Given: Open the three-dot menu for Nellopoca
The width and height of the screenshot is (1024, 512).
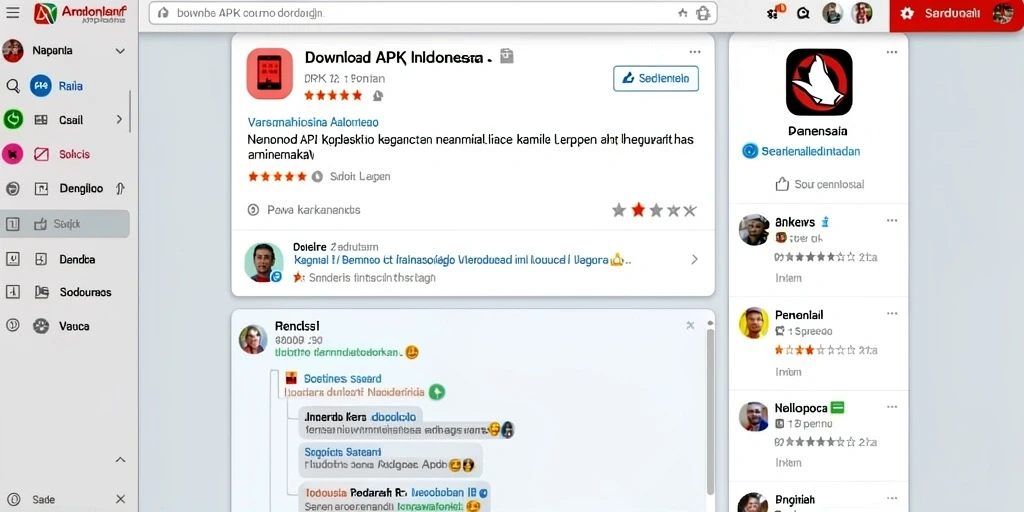Looking at the screenshot, I should point(892,408).
